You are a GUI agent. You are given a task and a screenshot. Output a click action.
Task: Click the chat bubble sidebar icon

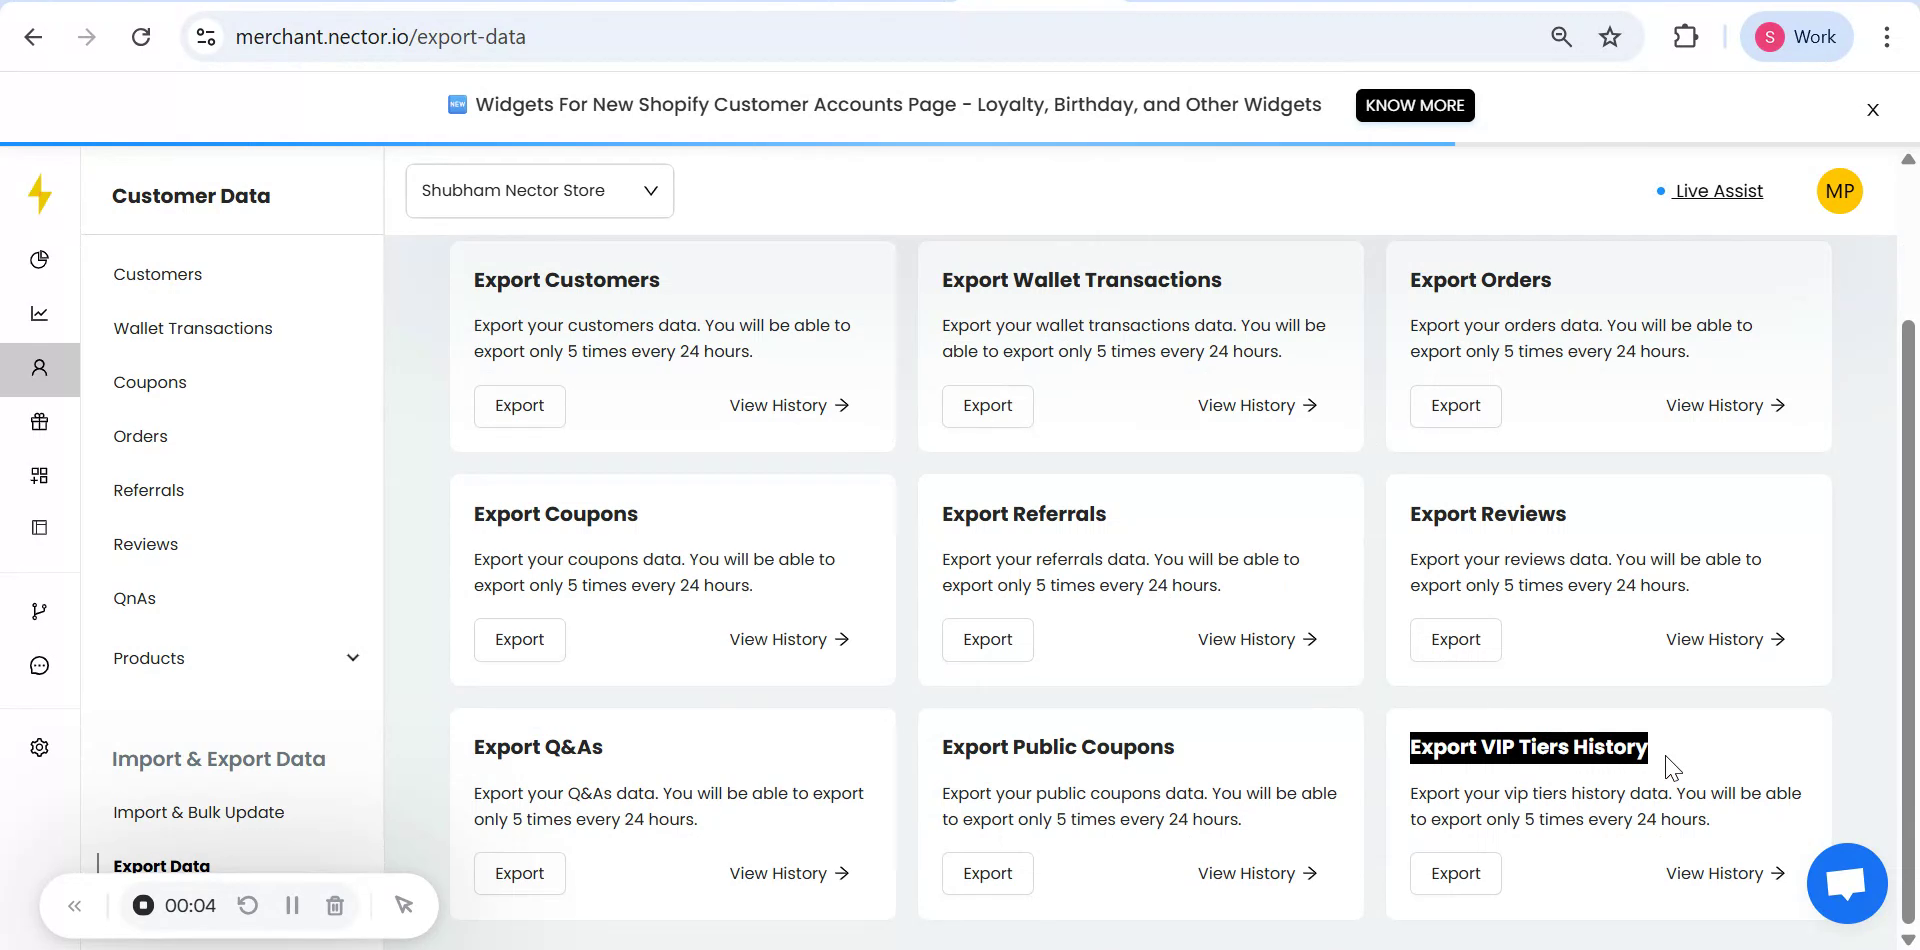pyautogui.click(x=40, y=666)
